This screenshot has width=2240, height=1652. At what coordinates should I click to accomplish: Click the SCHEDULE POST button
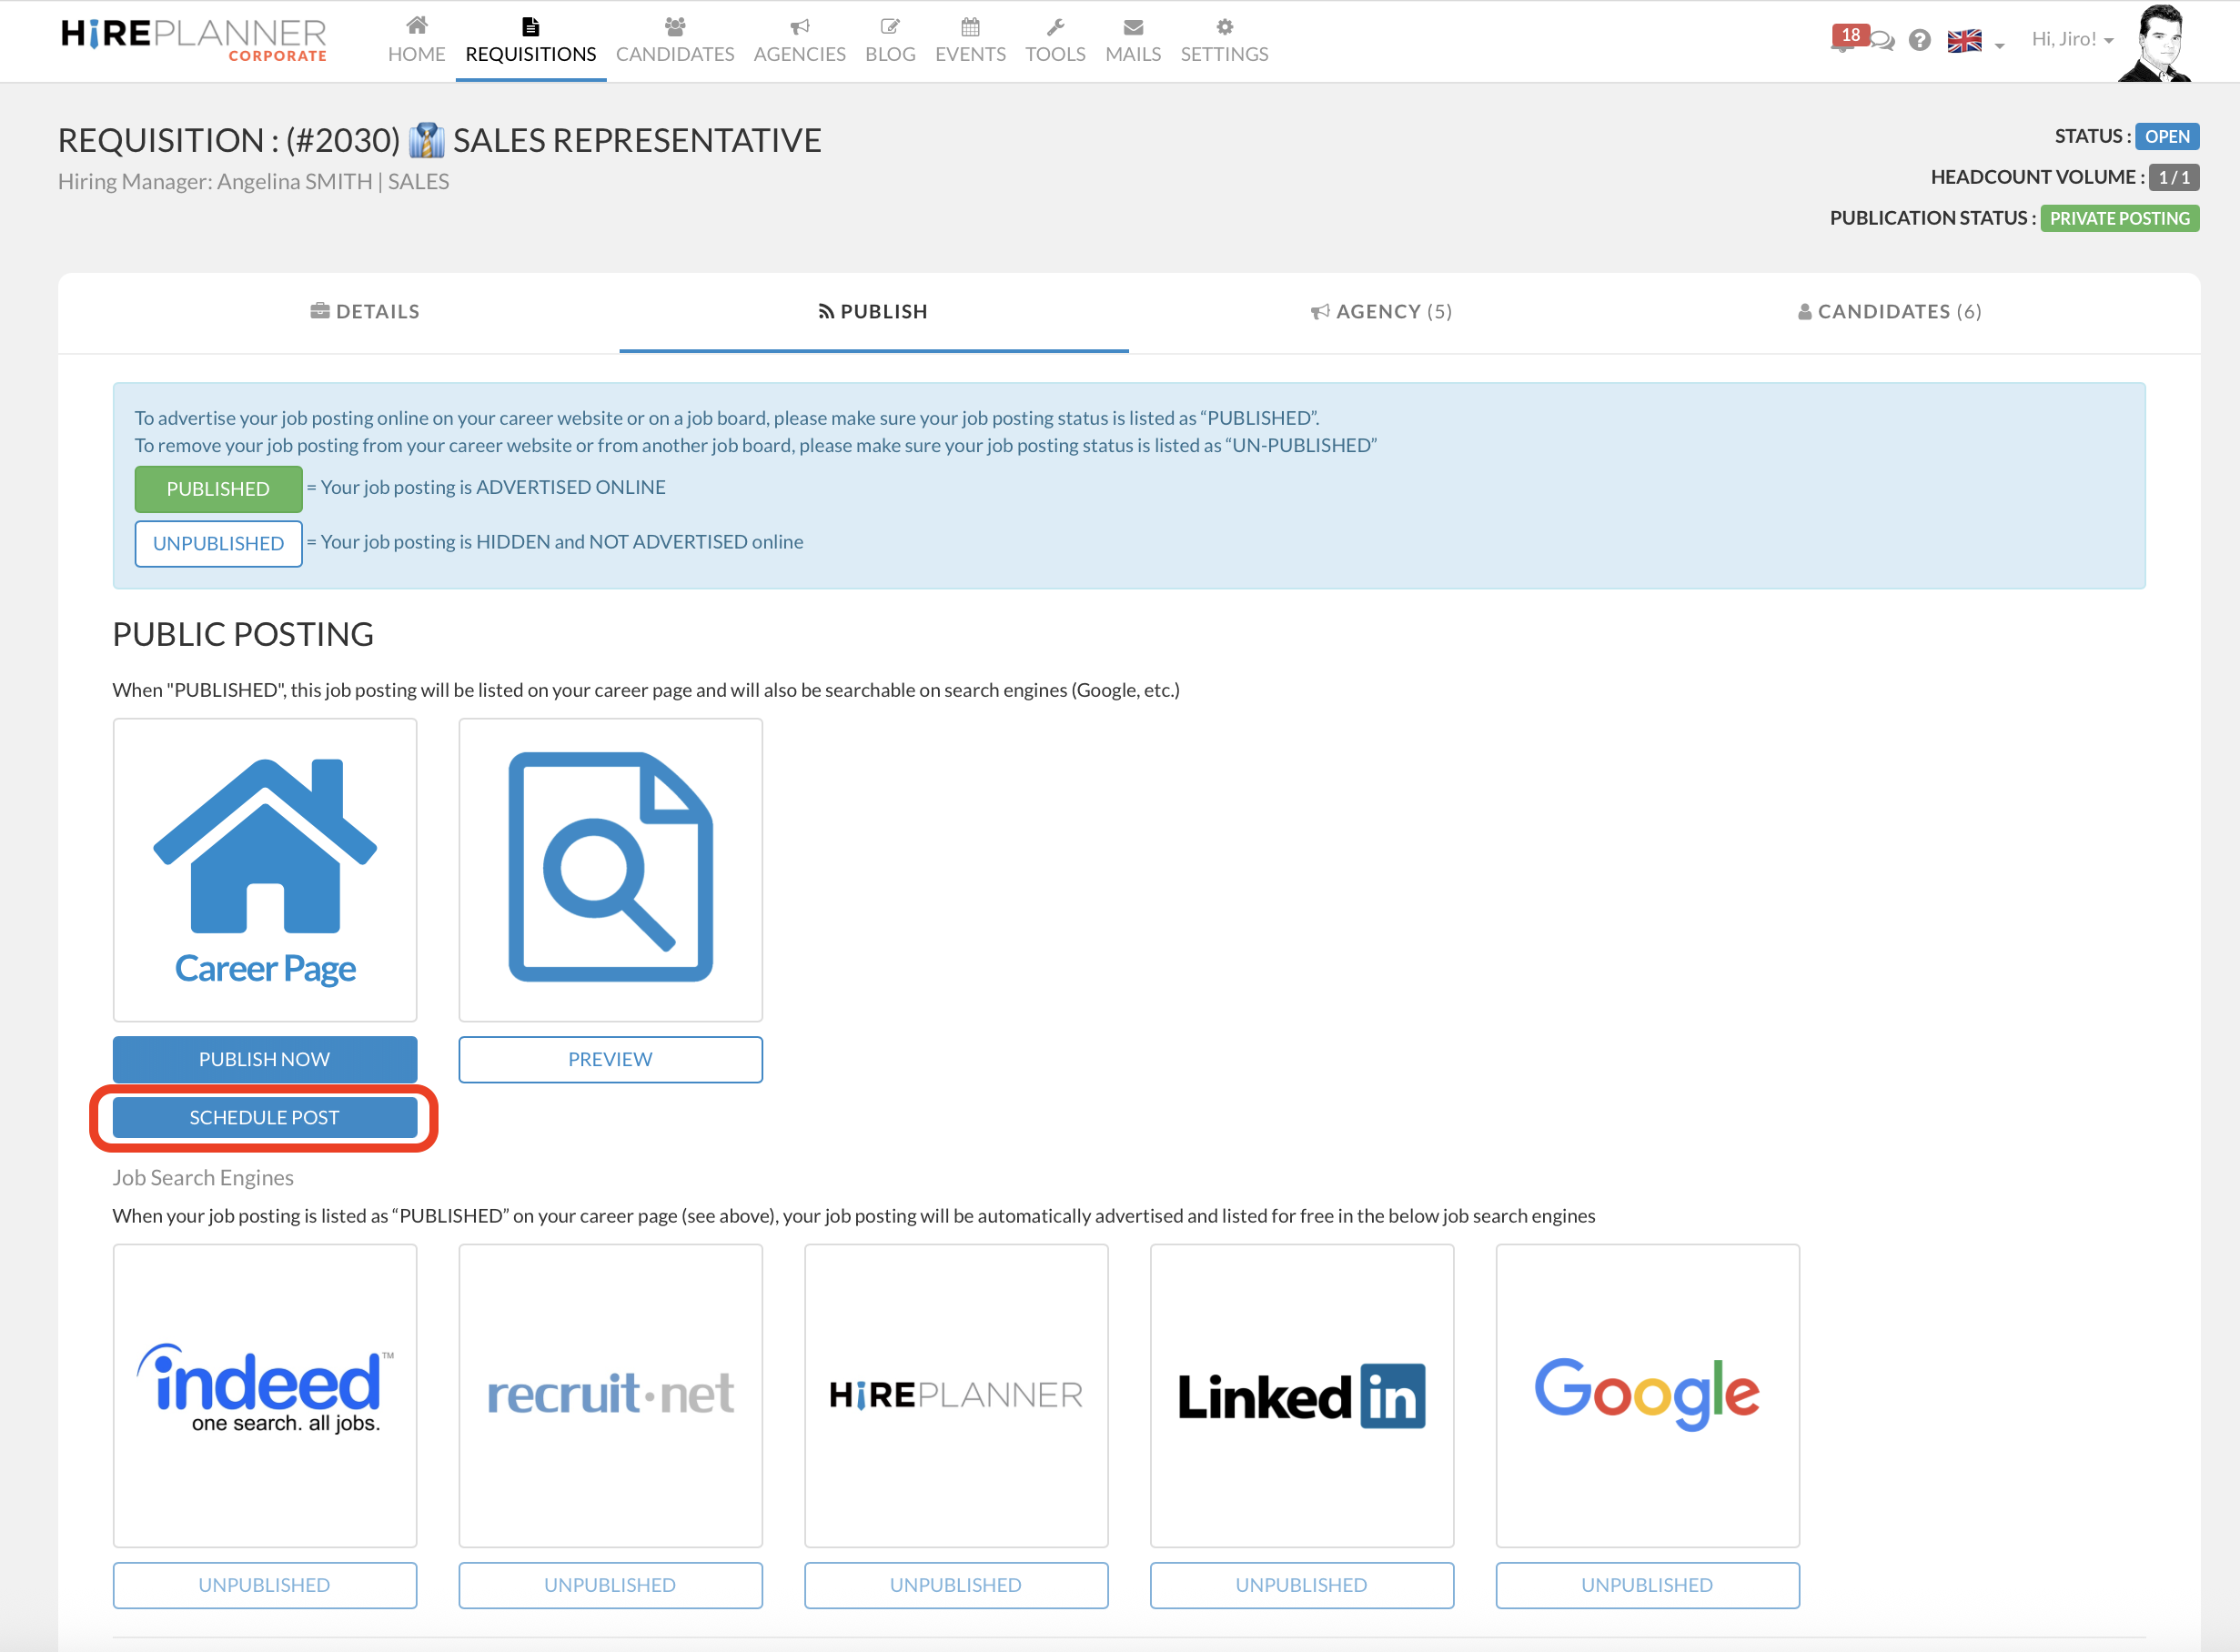click(x=264, y=1117)
